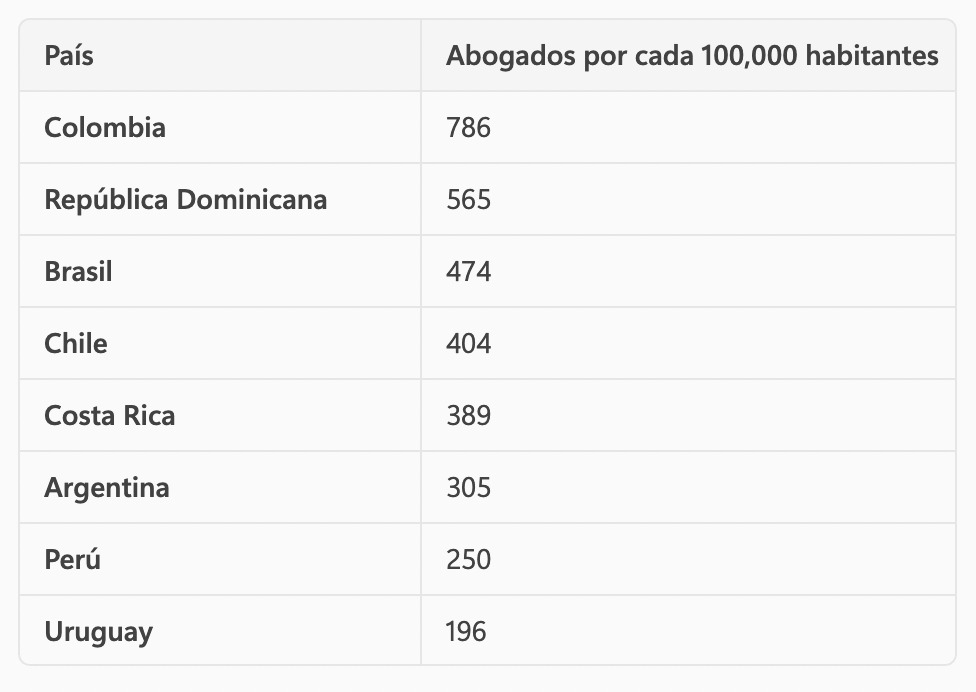976x692 pixels.
Task: Click the value 786 for Colombia
Action: tap(469, 128)
